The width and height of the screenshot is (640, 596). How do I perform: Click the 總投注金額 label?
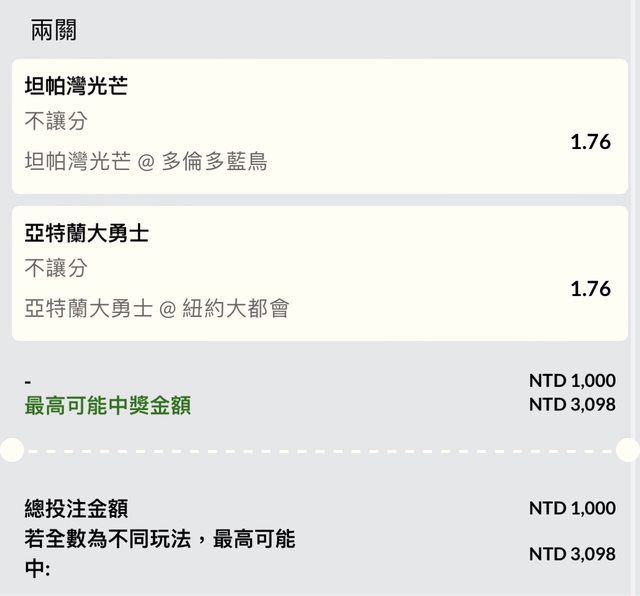click(x=76, y=509)
